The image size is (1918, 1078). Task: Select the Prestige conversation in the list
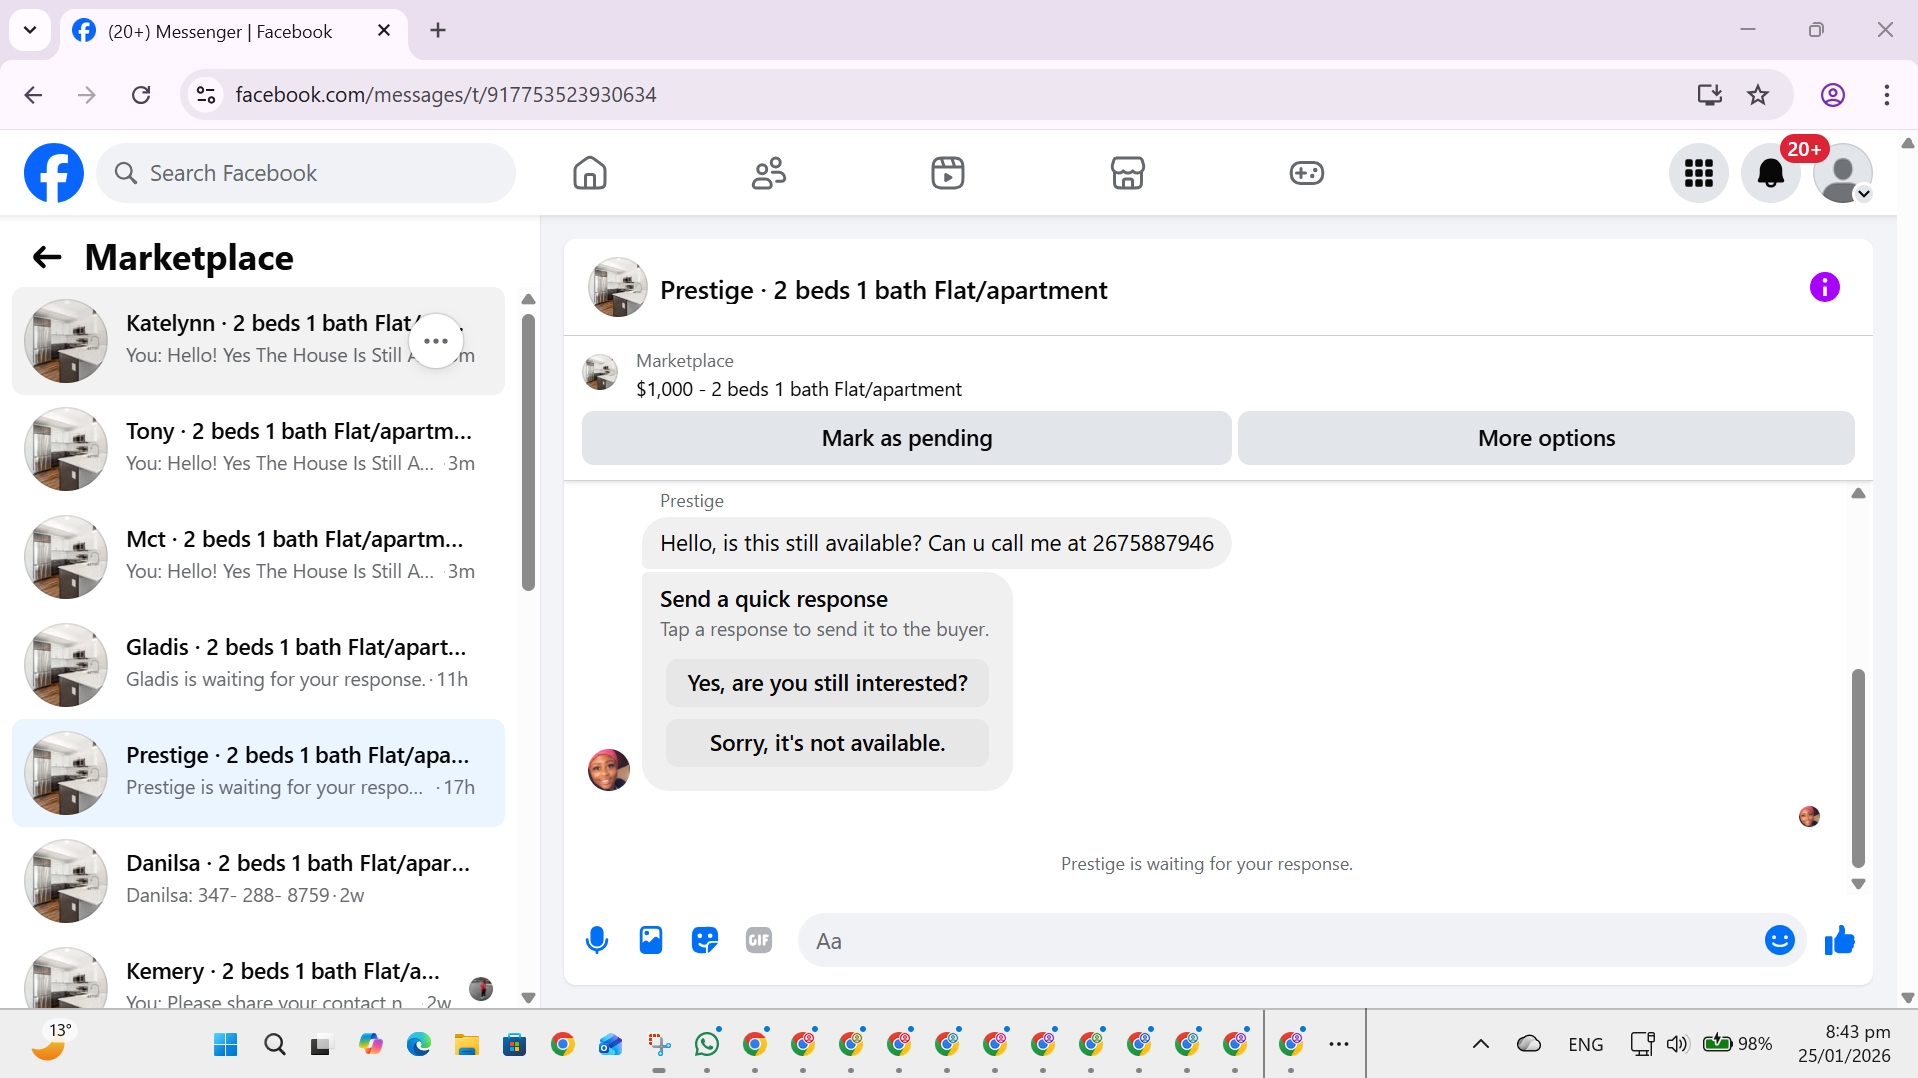point(258,773)
